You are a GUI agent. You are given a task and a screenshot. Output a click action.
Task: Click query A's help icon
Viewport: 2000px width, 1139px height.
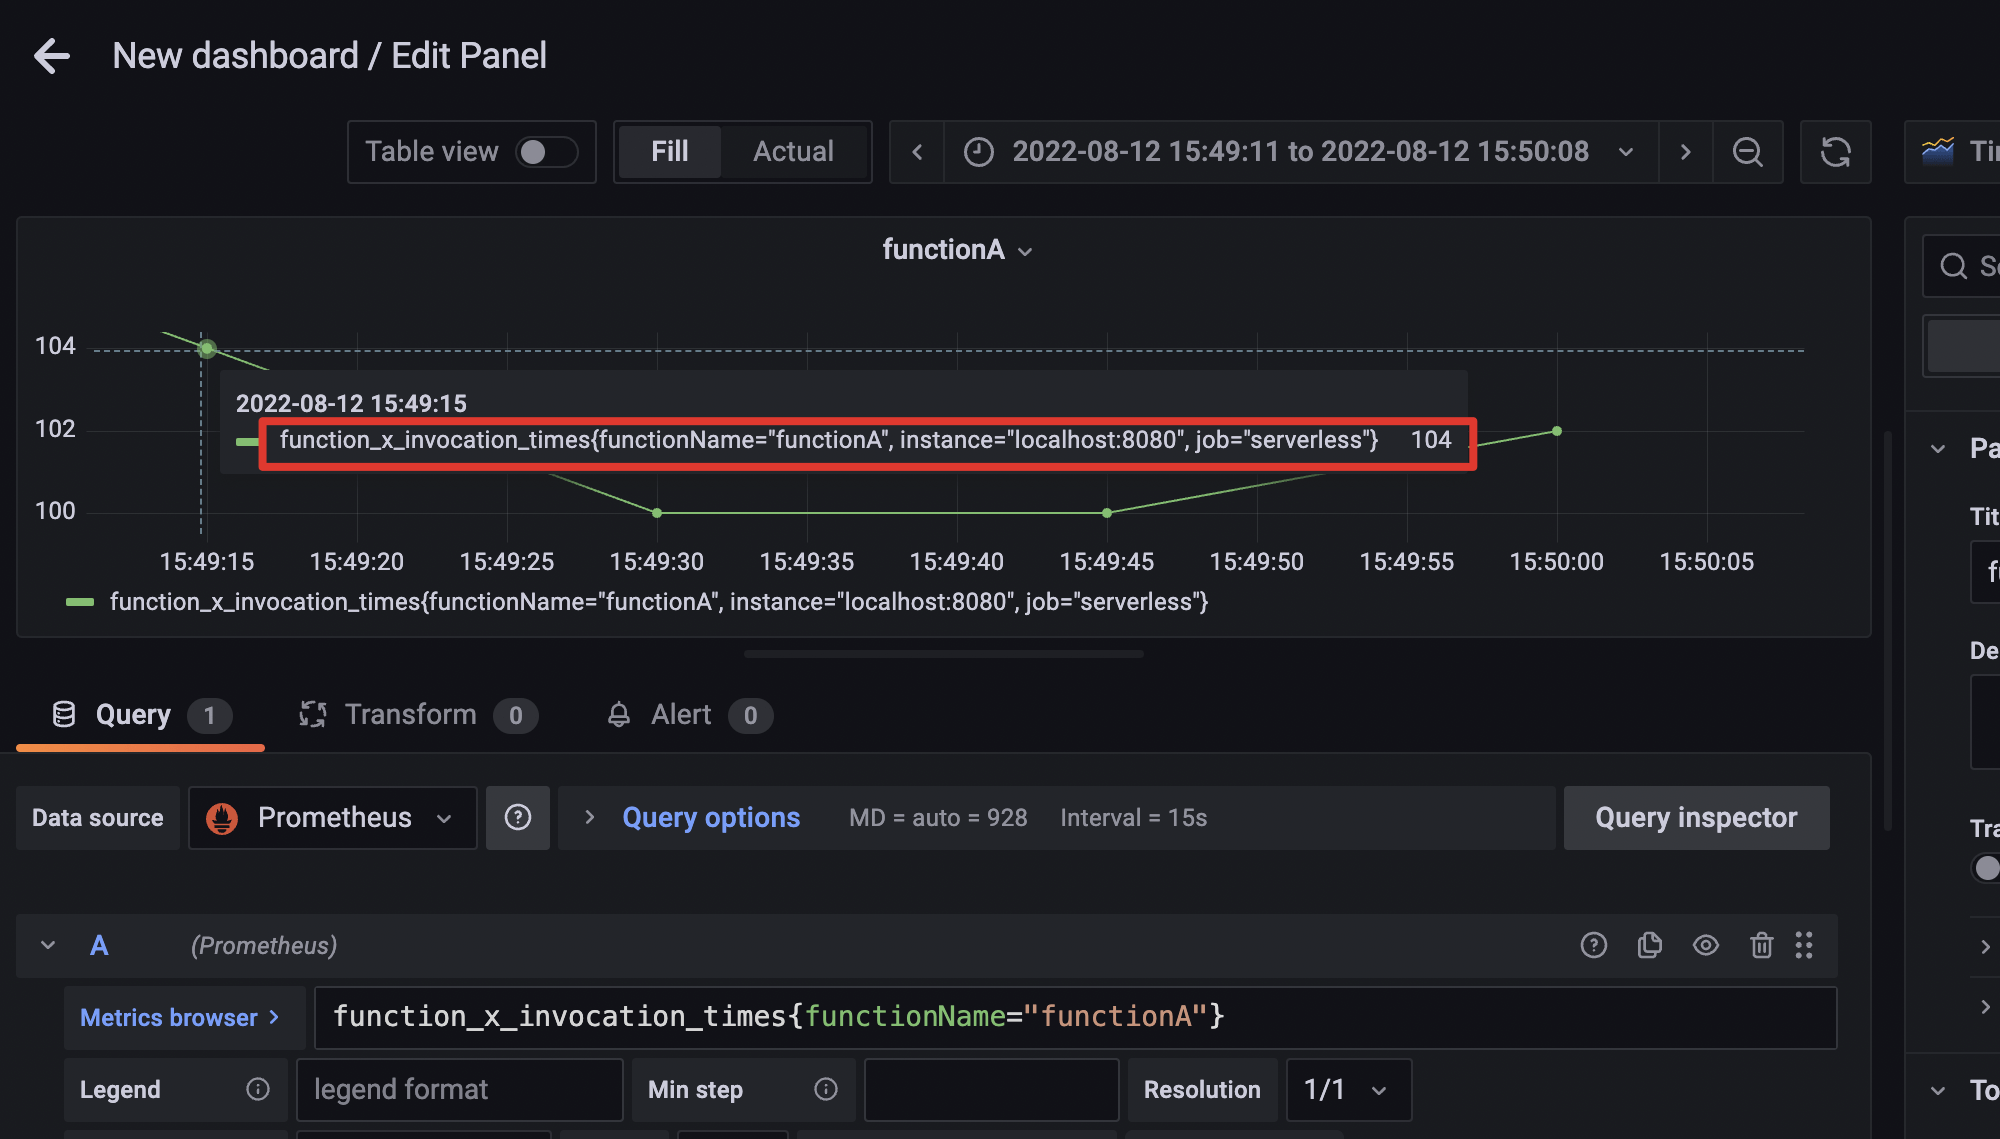coord(1593,945)
